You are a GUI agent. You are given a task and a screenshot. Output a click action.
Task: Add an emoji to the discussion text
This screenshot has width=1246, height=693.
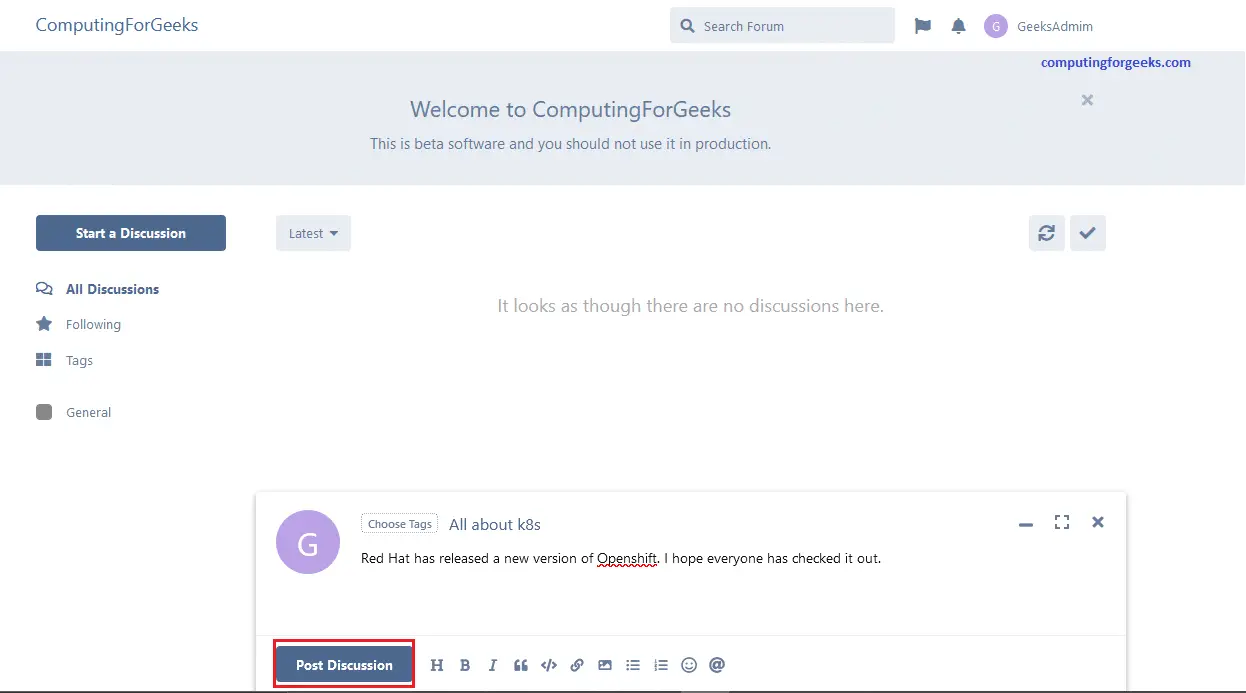point(689,664)
